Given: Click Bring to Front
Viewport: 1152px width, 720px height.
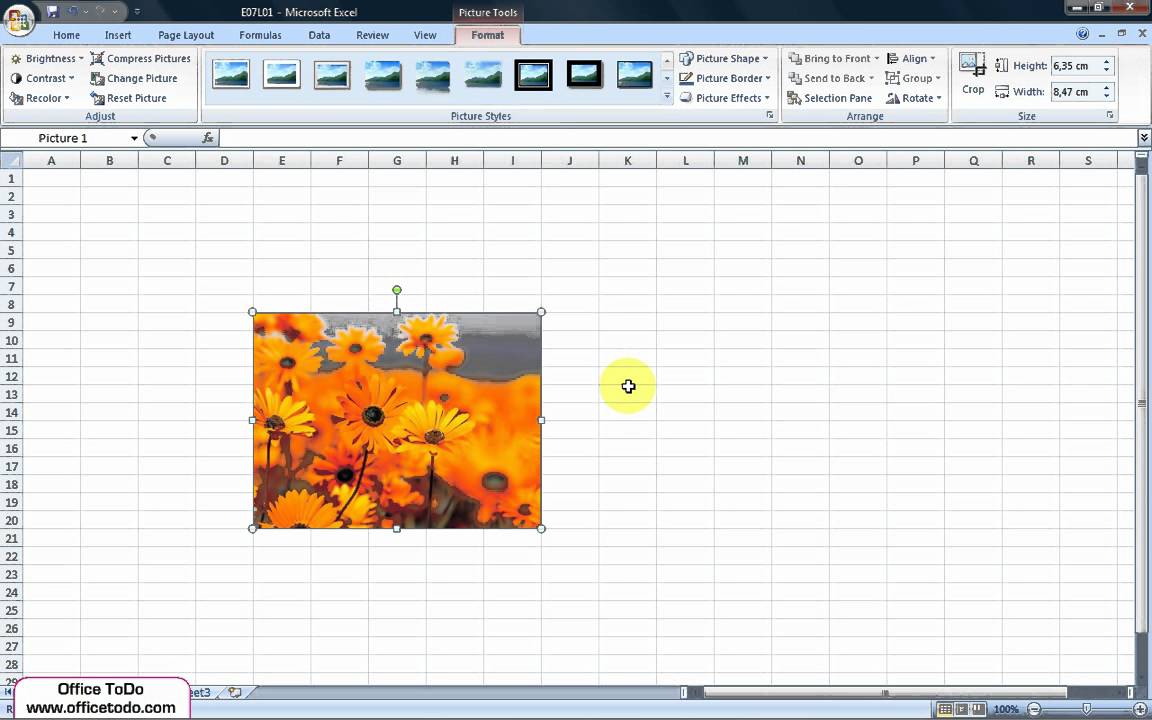Looking at the screenshot, I should point(834,58).
